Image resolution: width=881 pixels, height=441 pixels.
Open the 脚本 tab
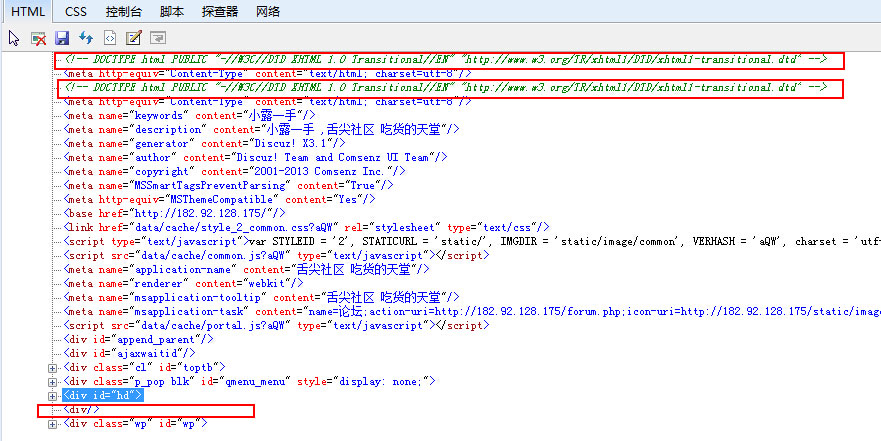[171, 12]
